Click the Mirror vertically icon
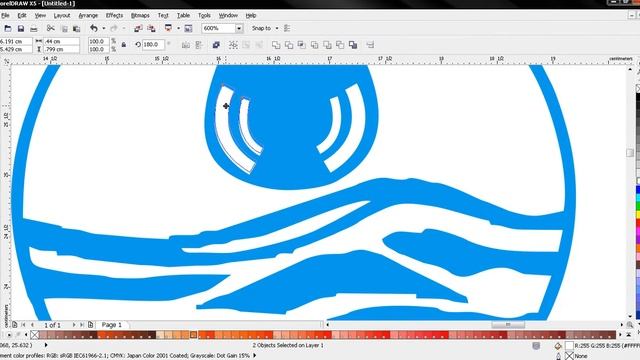The image size is (640, 360). 199,45
